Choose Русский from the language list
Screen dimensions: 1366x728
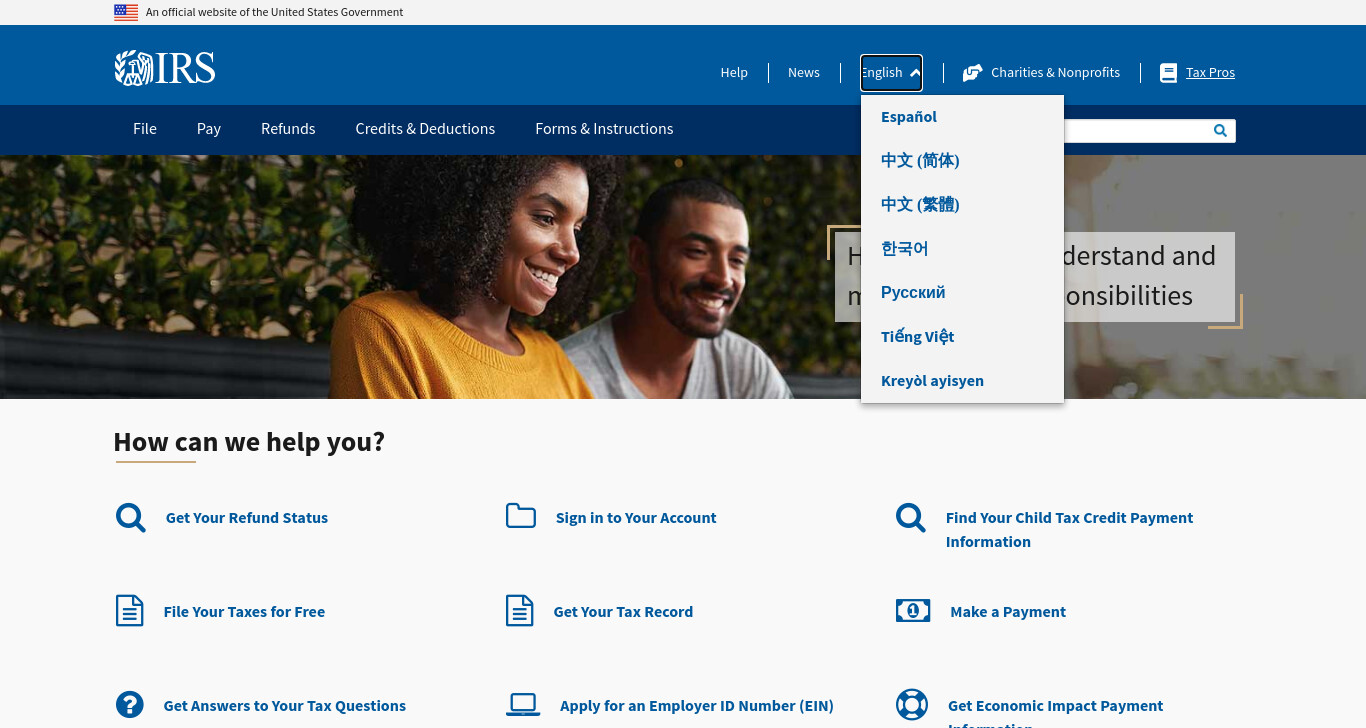913,293
